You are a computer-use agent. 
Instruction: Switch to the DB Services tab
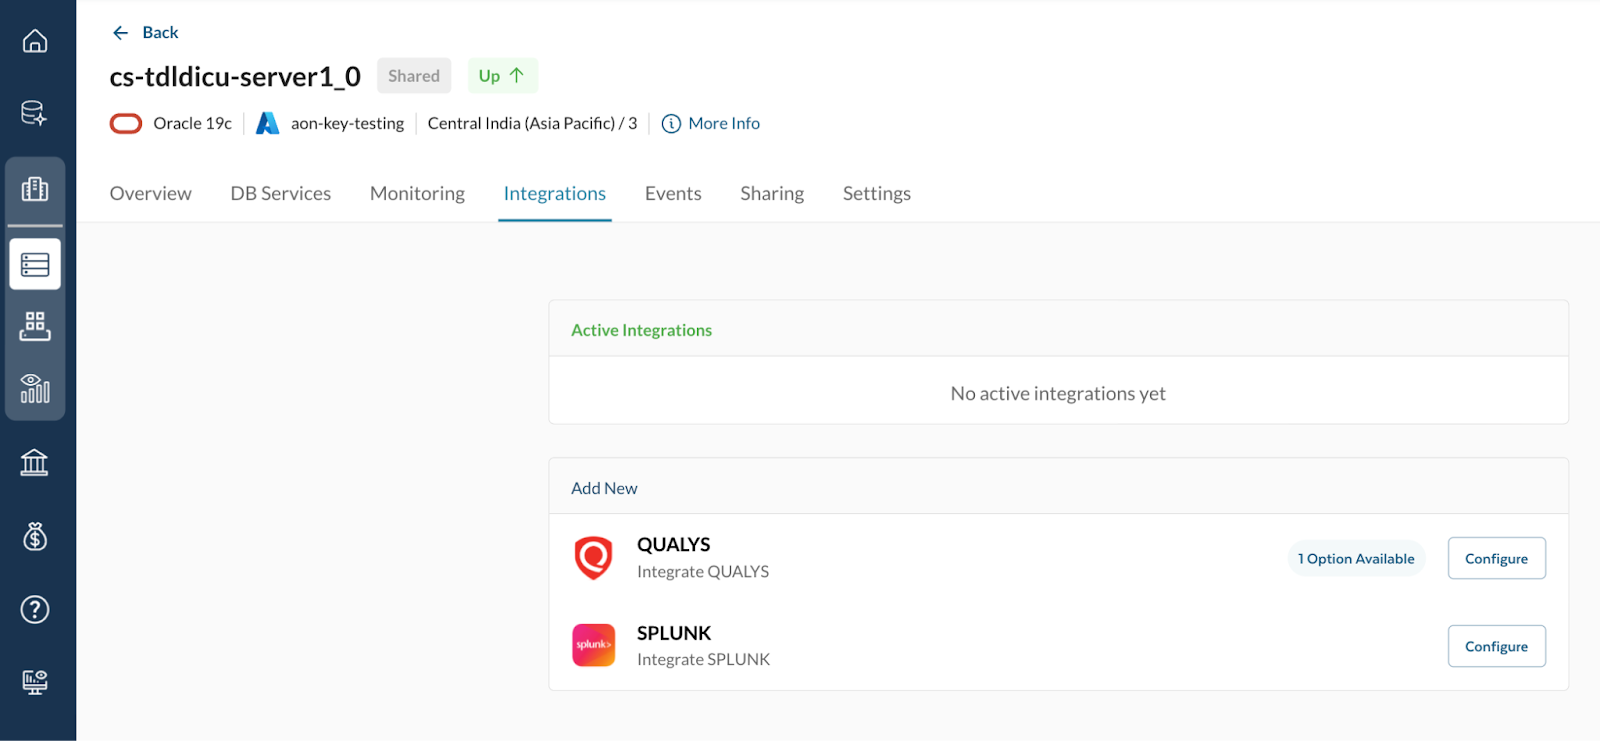click(280, 194)
